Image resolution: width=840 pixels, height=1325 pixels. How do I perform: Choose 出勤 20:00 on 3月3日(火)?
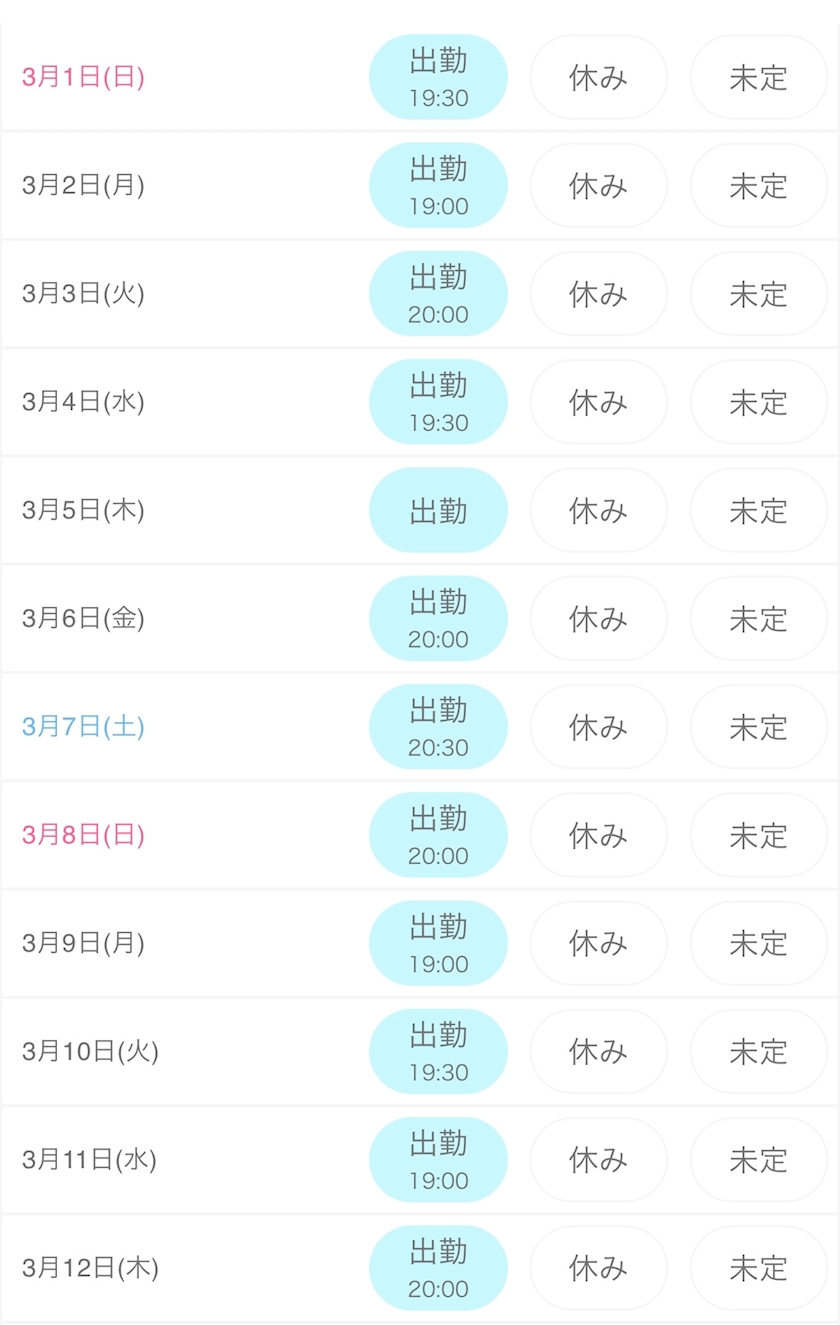click(x=438, y=294)
